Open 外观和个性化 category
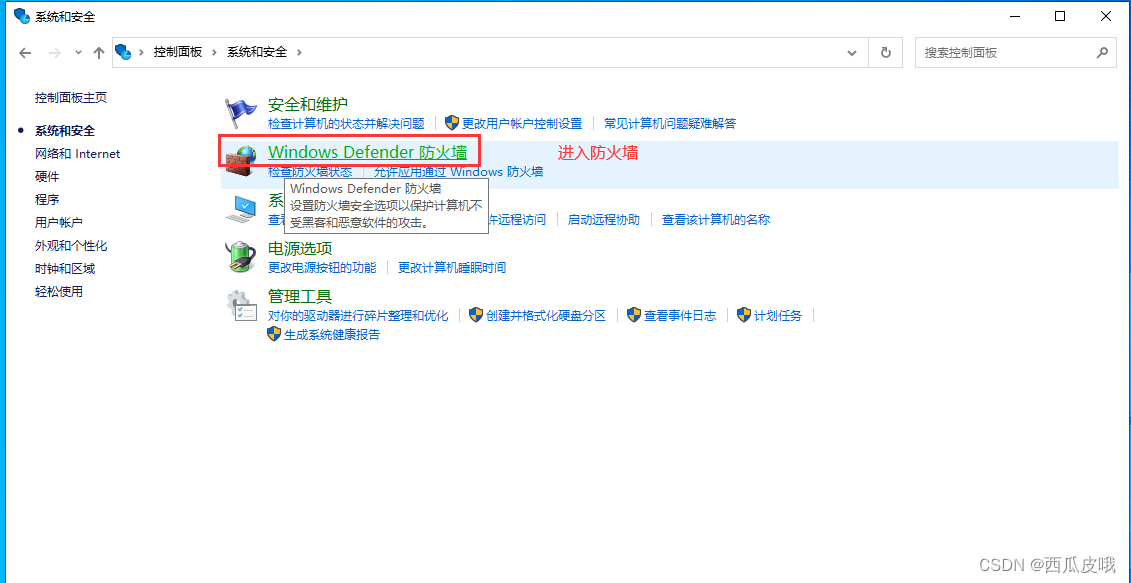 pyautogui.click(x=71, y=246)
